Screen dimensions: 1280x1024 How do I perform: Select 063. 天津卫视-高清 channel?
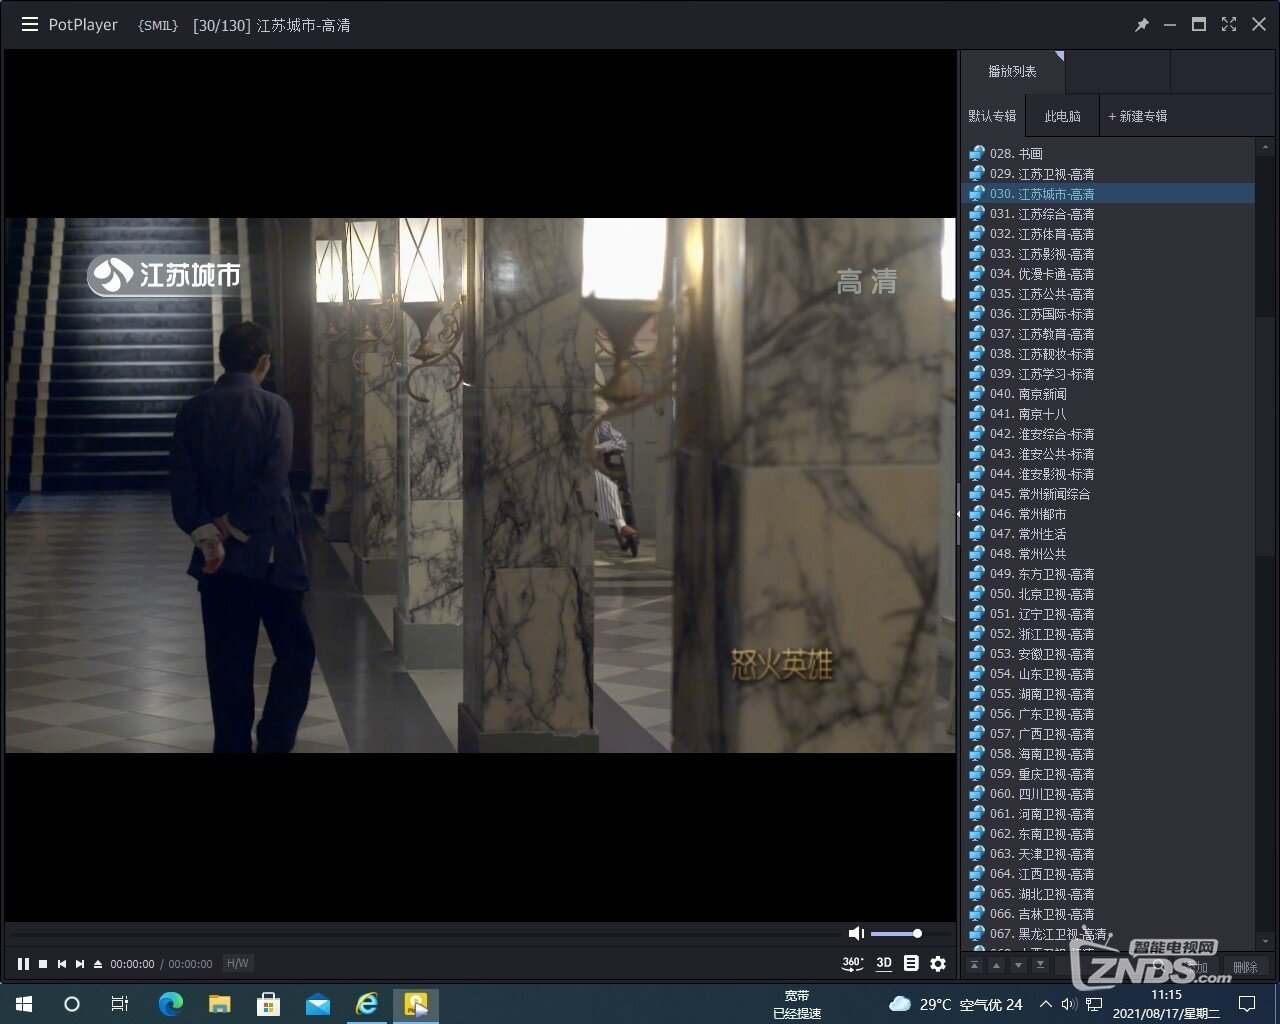click(x=1108, y=854)
